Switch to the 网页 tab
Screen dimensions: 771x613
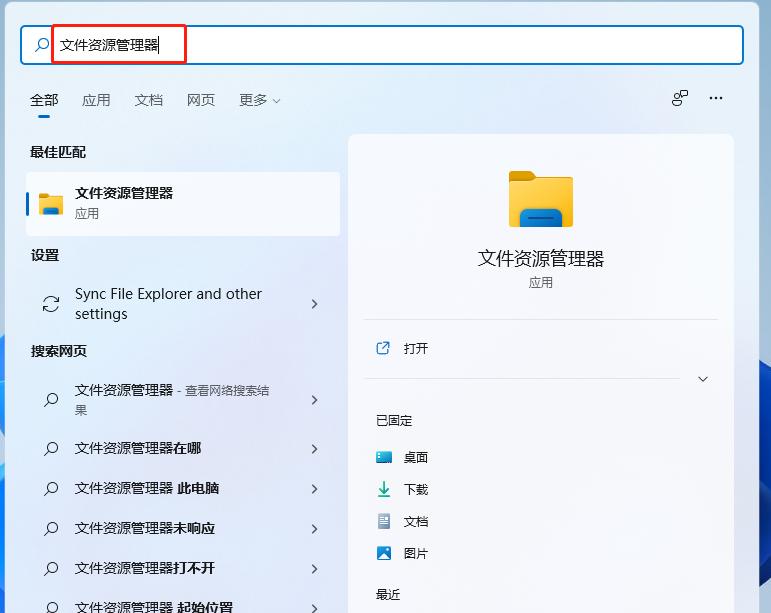click(x=201, y=100)
